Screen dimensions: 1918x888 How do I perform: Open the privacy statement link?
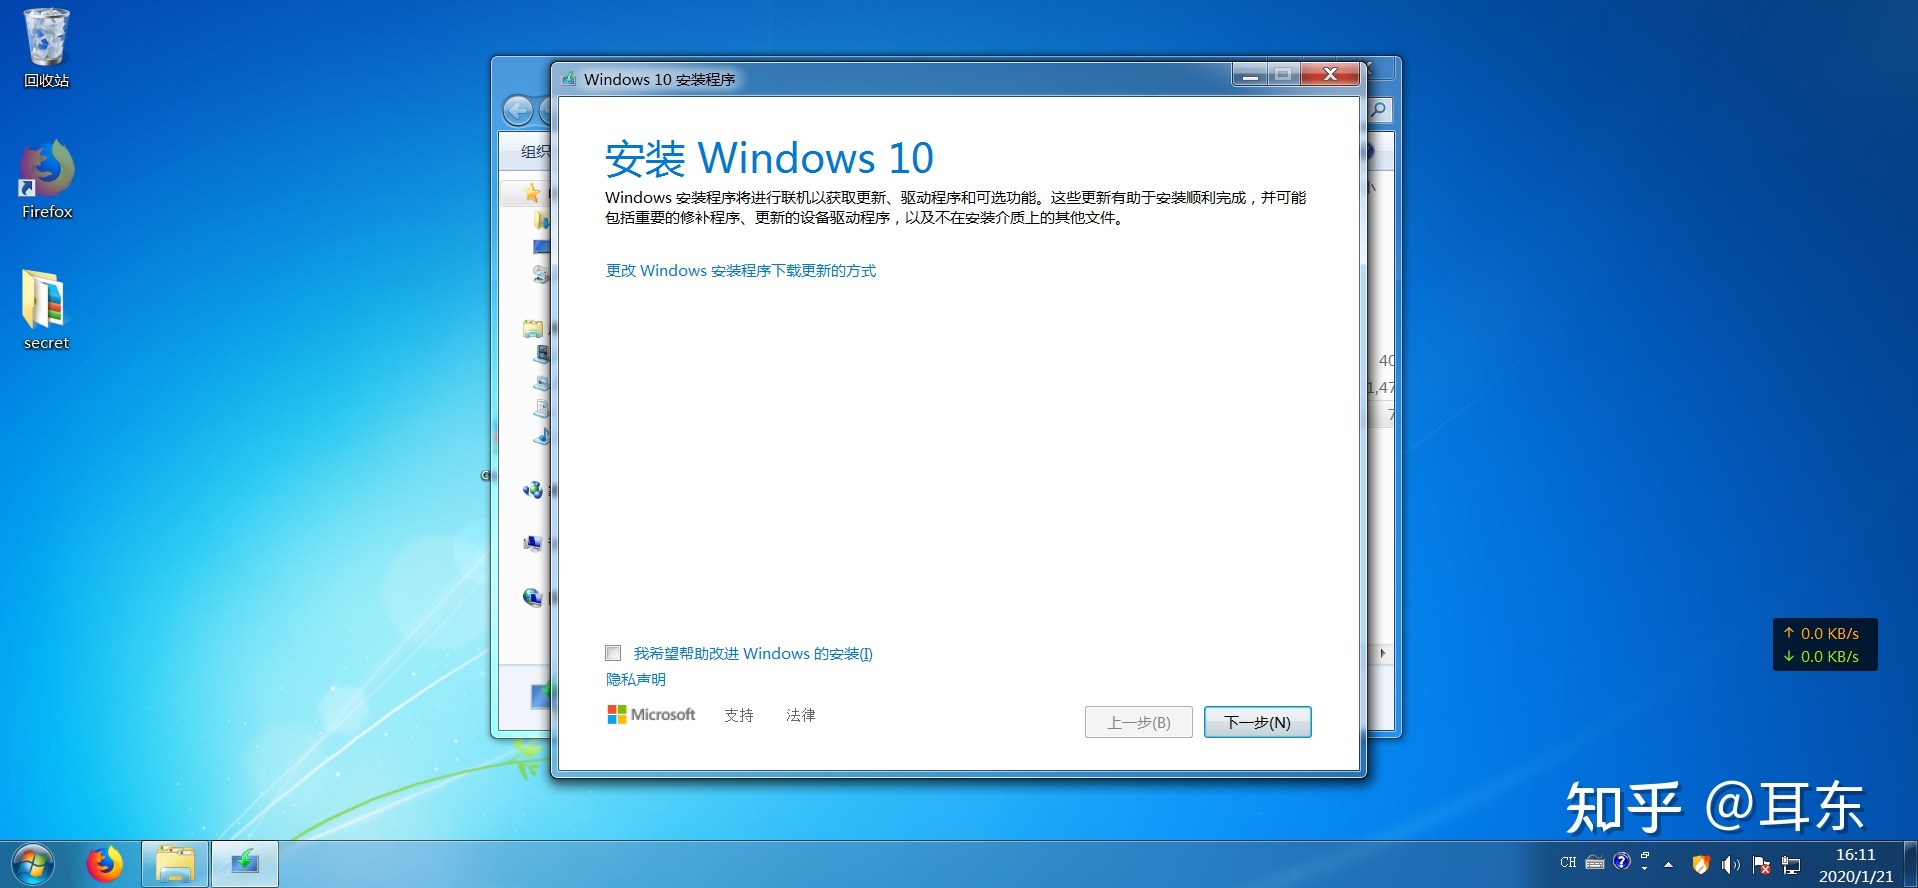635,679
